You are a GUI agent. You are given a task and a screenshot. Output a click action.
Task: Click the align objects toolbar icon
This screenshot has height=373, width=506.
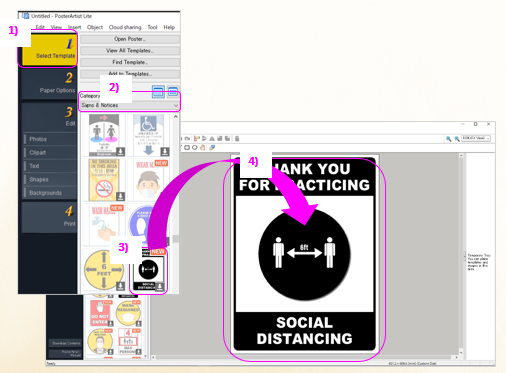(197, 138)
